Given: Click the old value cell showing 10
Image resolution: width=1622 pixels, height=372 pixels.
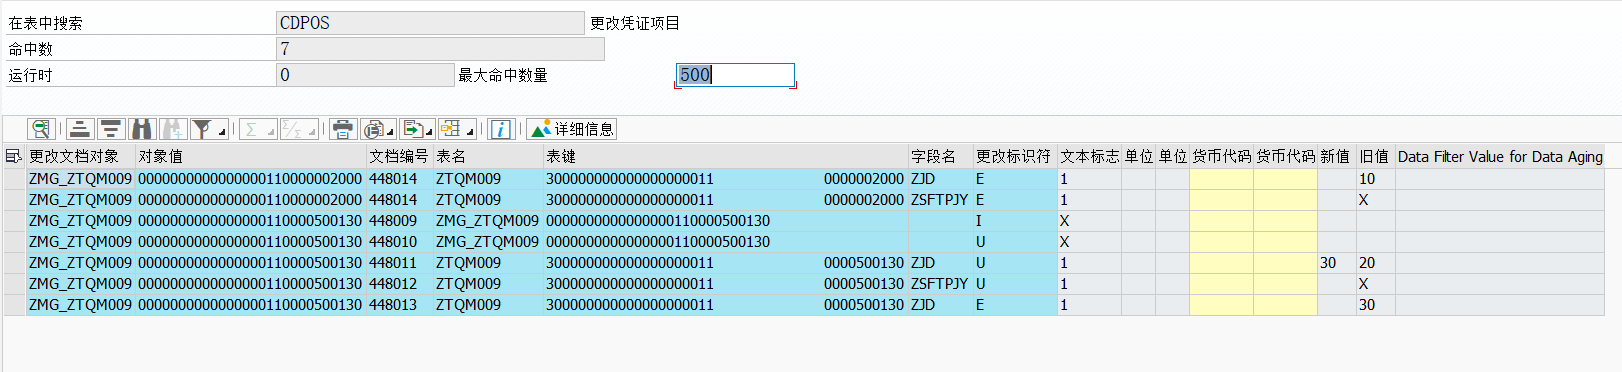Looking at the screenshot, I should 1375,179.
